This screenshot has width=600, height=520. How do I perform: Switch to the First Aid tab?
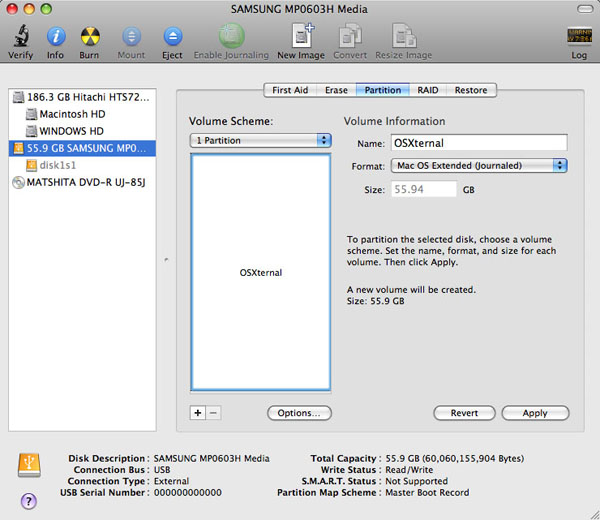290,90
